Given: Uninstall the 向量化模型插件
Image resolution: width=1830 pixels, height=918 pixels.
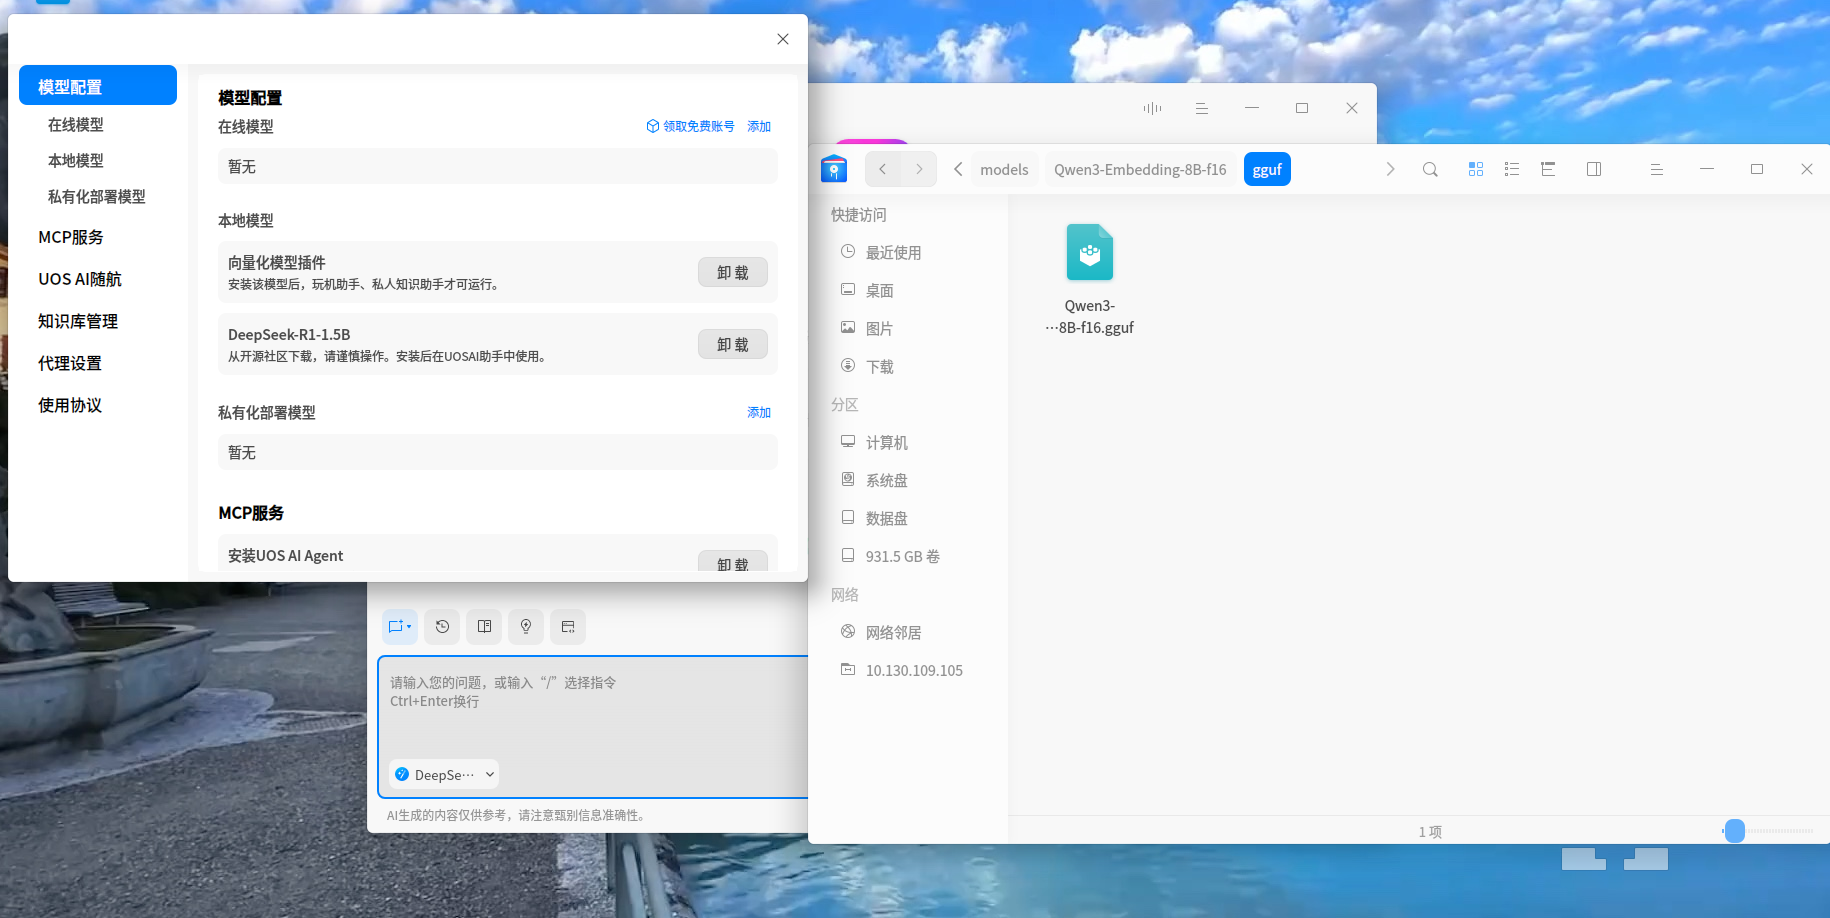Looking at the screenshot, I should 733,272.
